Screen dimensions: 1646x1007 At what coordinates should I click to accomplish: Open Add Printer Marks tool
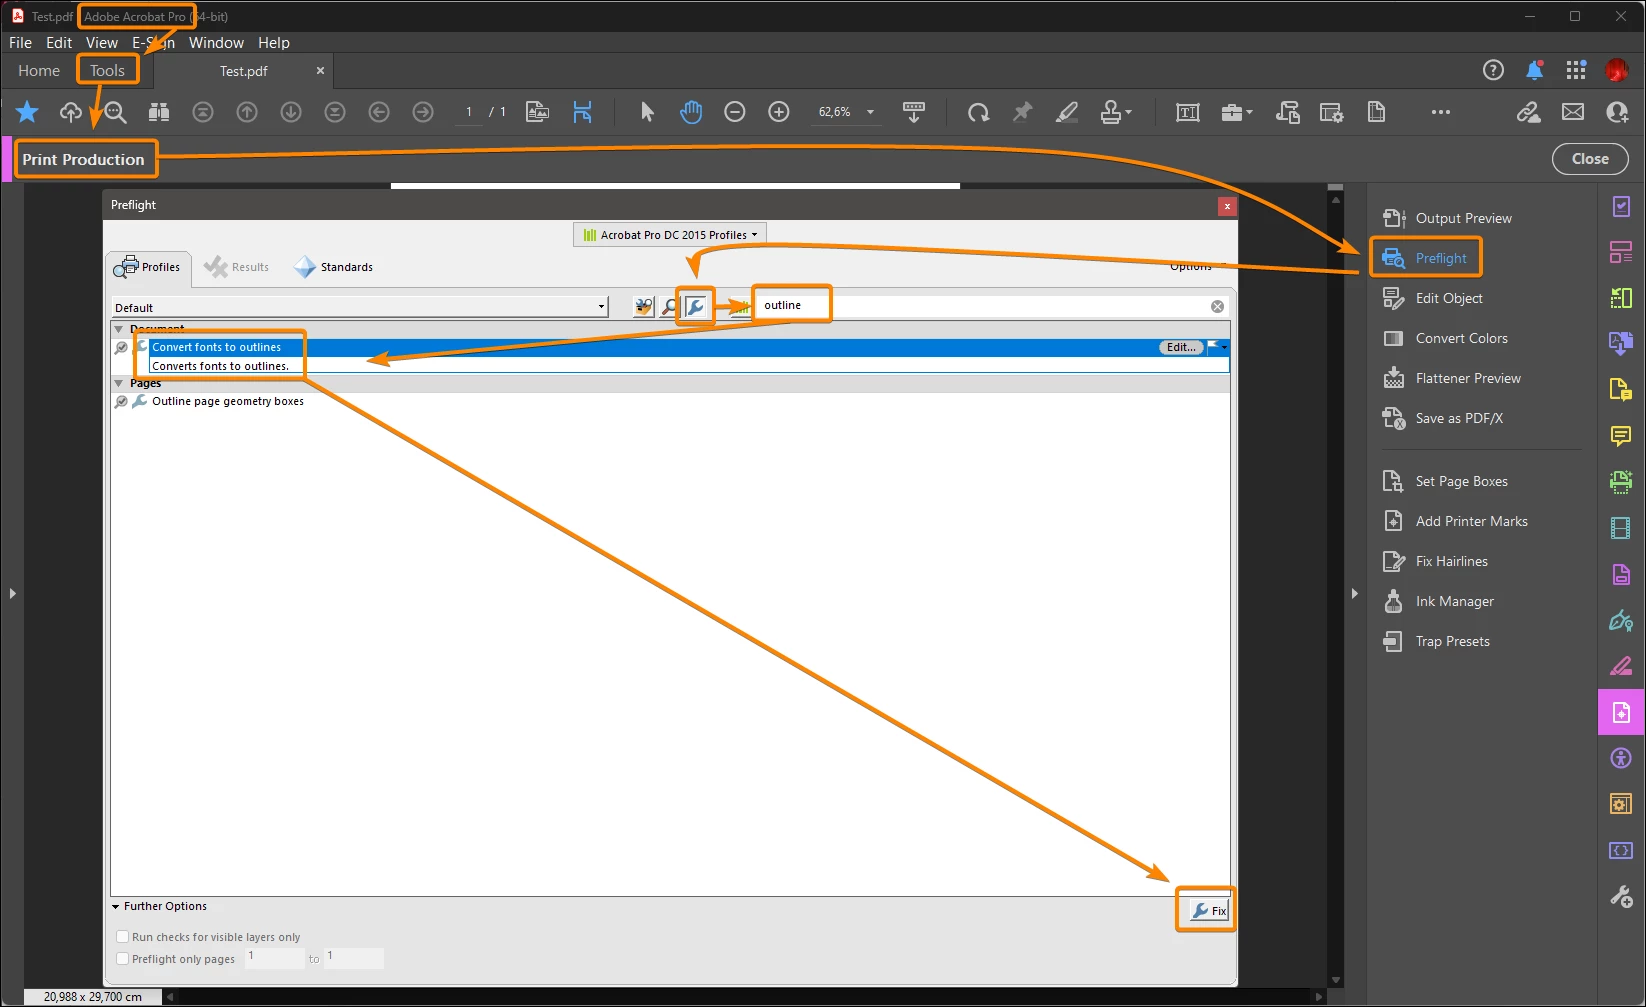(x=1456, y=521)
